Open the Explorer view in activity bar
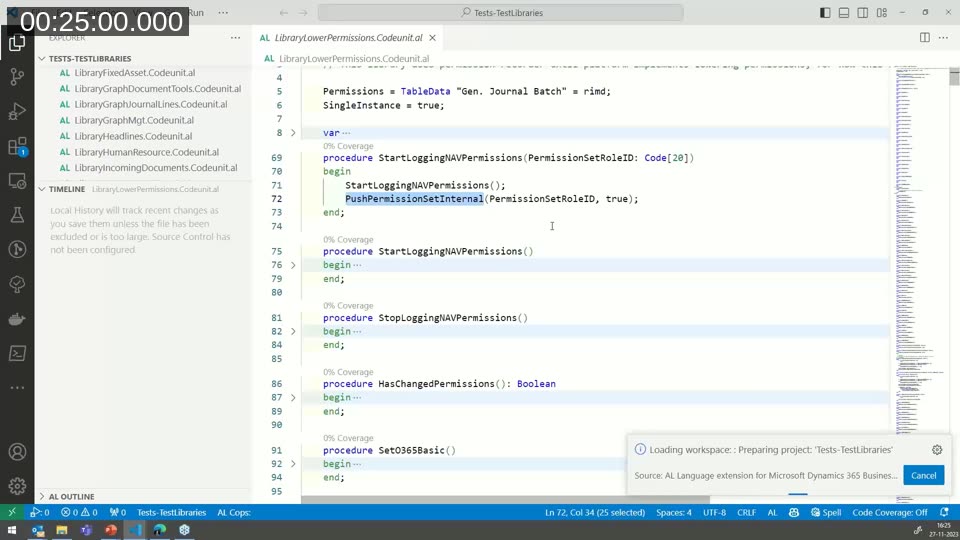Screen dimensions: 960x540 tap(17, 43)
